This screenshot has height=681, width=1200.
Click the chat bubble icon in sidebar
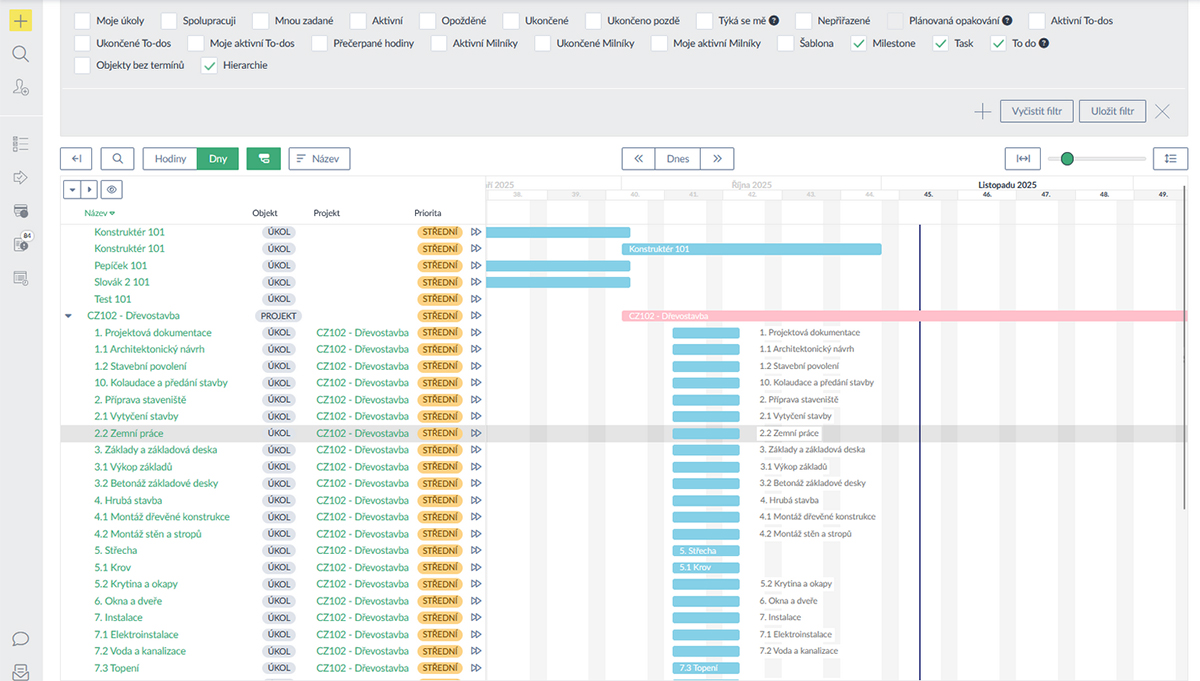tap(20, 639)
